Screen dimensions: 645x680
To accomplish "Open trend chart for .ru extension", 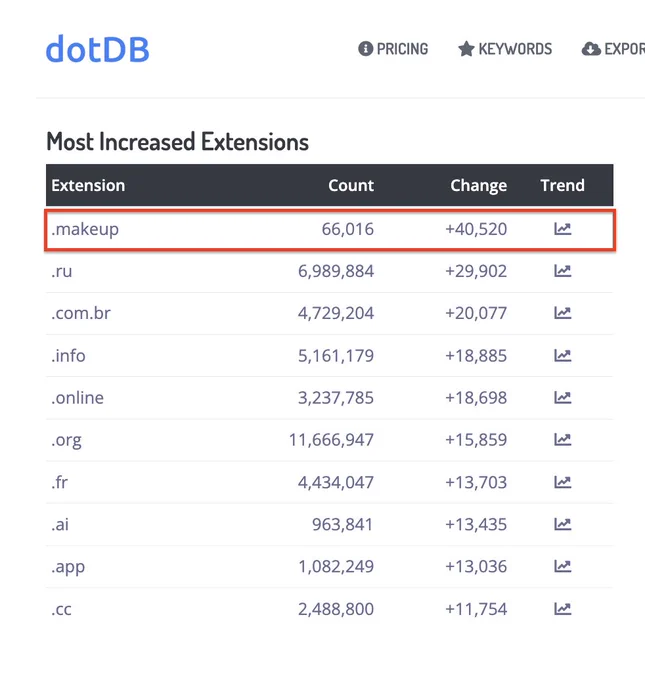I will click(563, 271).
